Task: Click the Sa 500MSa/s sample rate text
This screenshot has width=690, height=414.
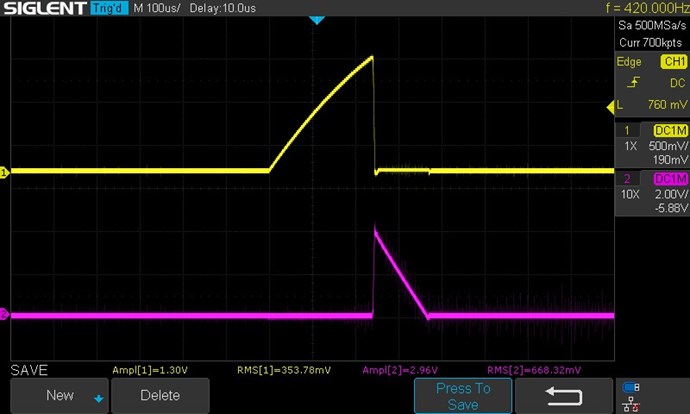Action: click(652, 26)
